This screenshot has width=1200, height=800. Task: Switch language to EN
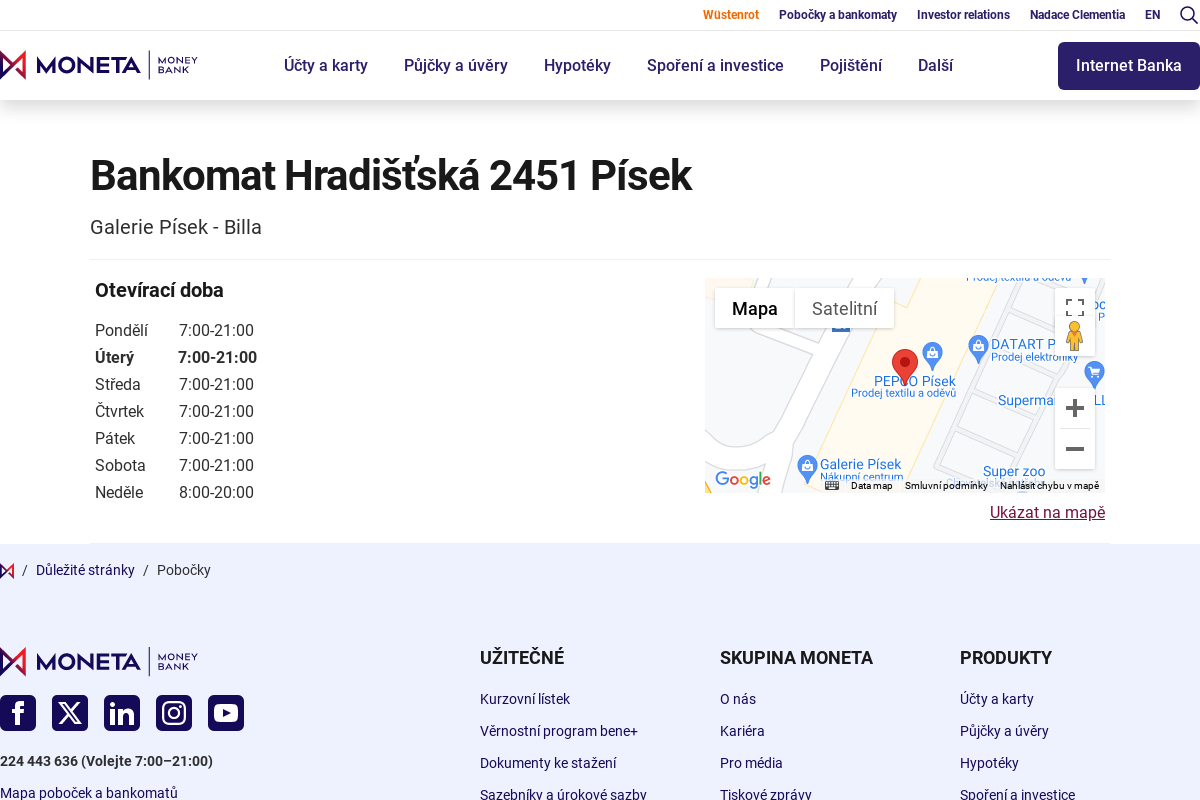pyautogui.click(x=1153, y=15)
